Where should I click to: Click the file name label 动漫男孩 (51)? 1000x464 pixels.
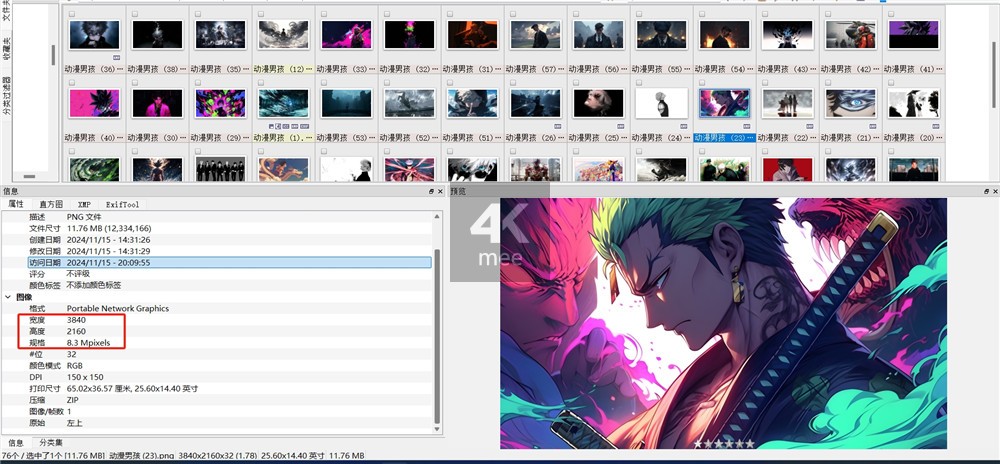pos(472,138)
